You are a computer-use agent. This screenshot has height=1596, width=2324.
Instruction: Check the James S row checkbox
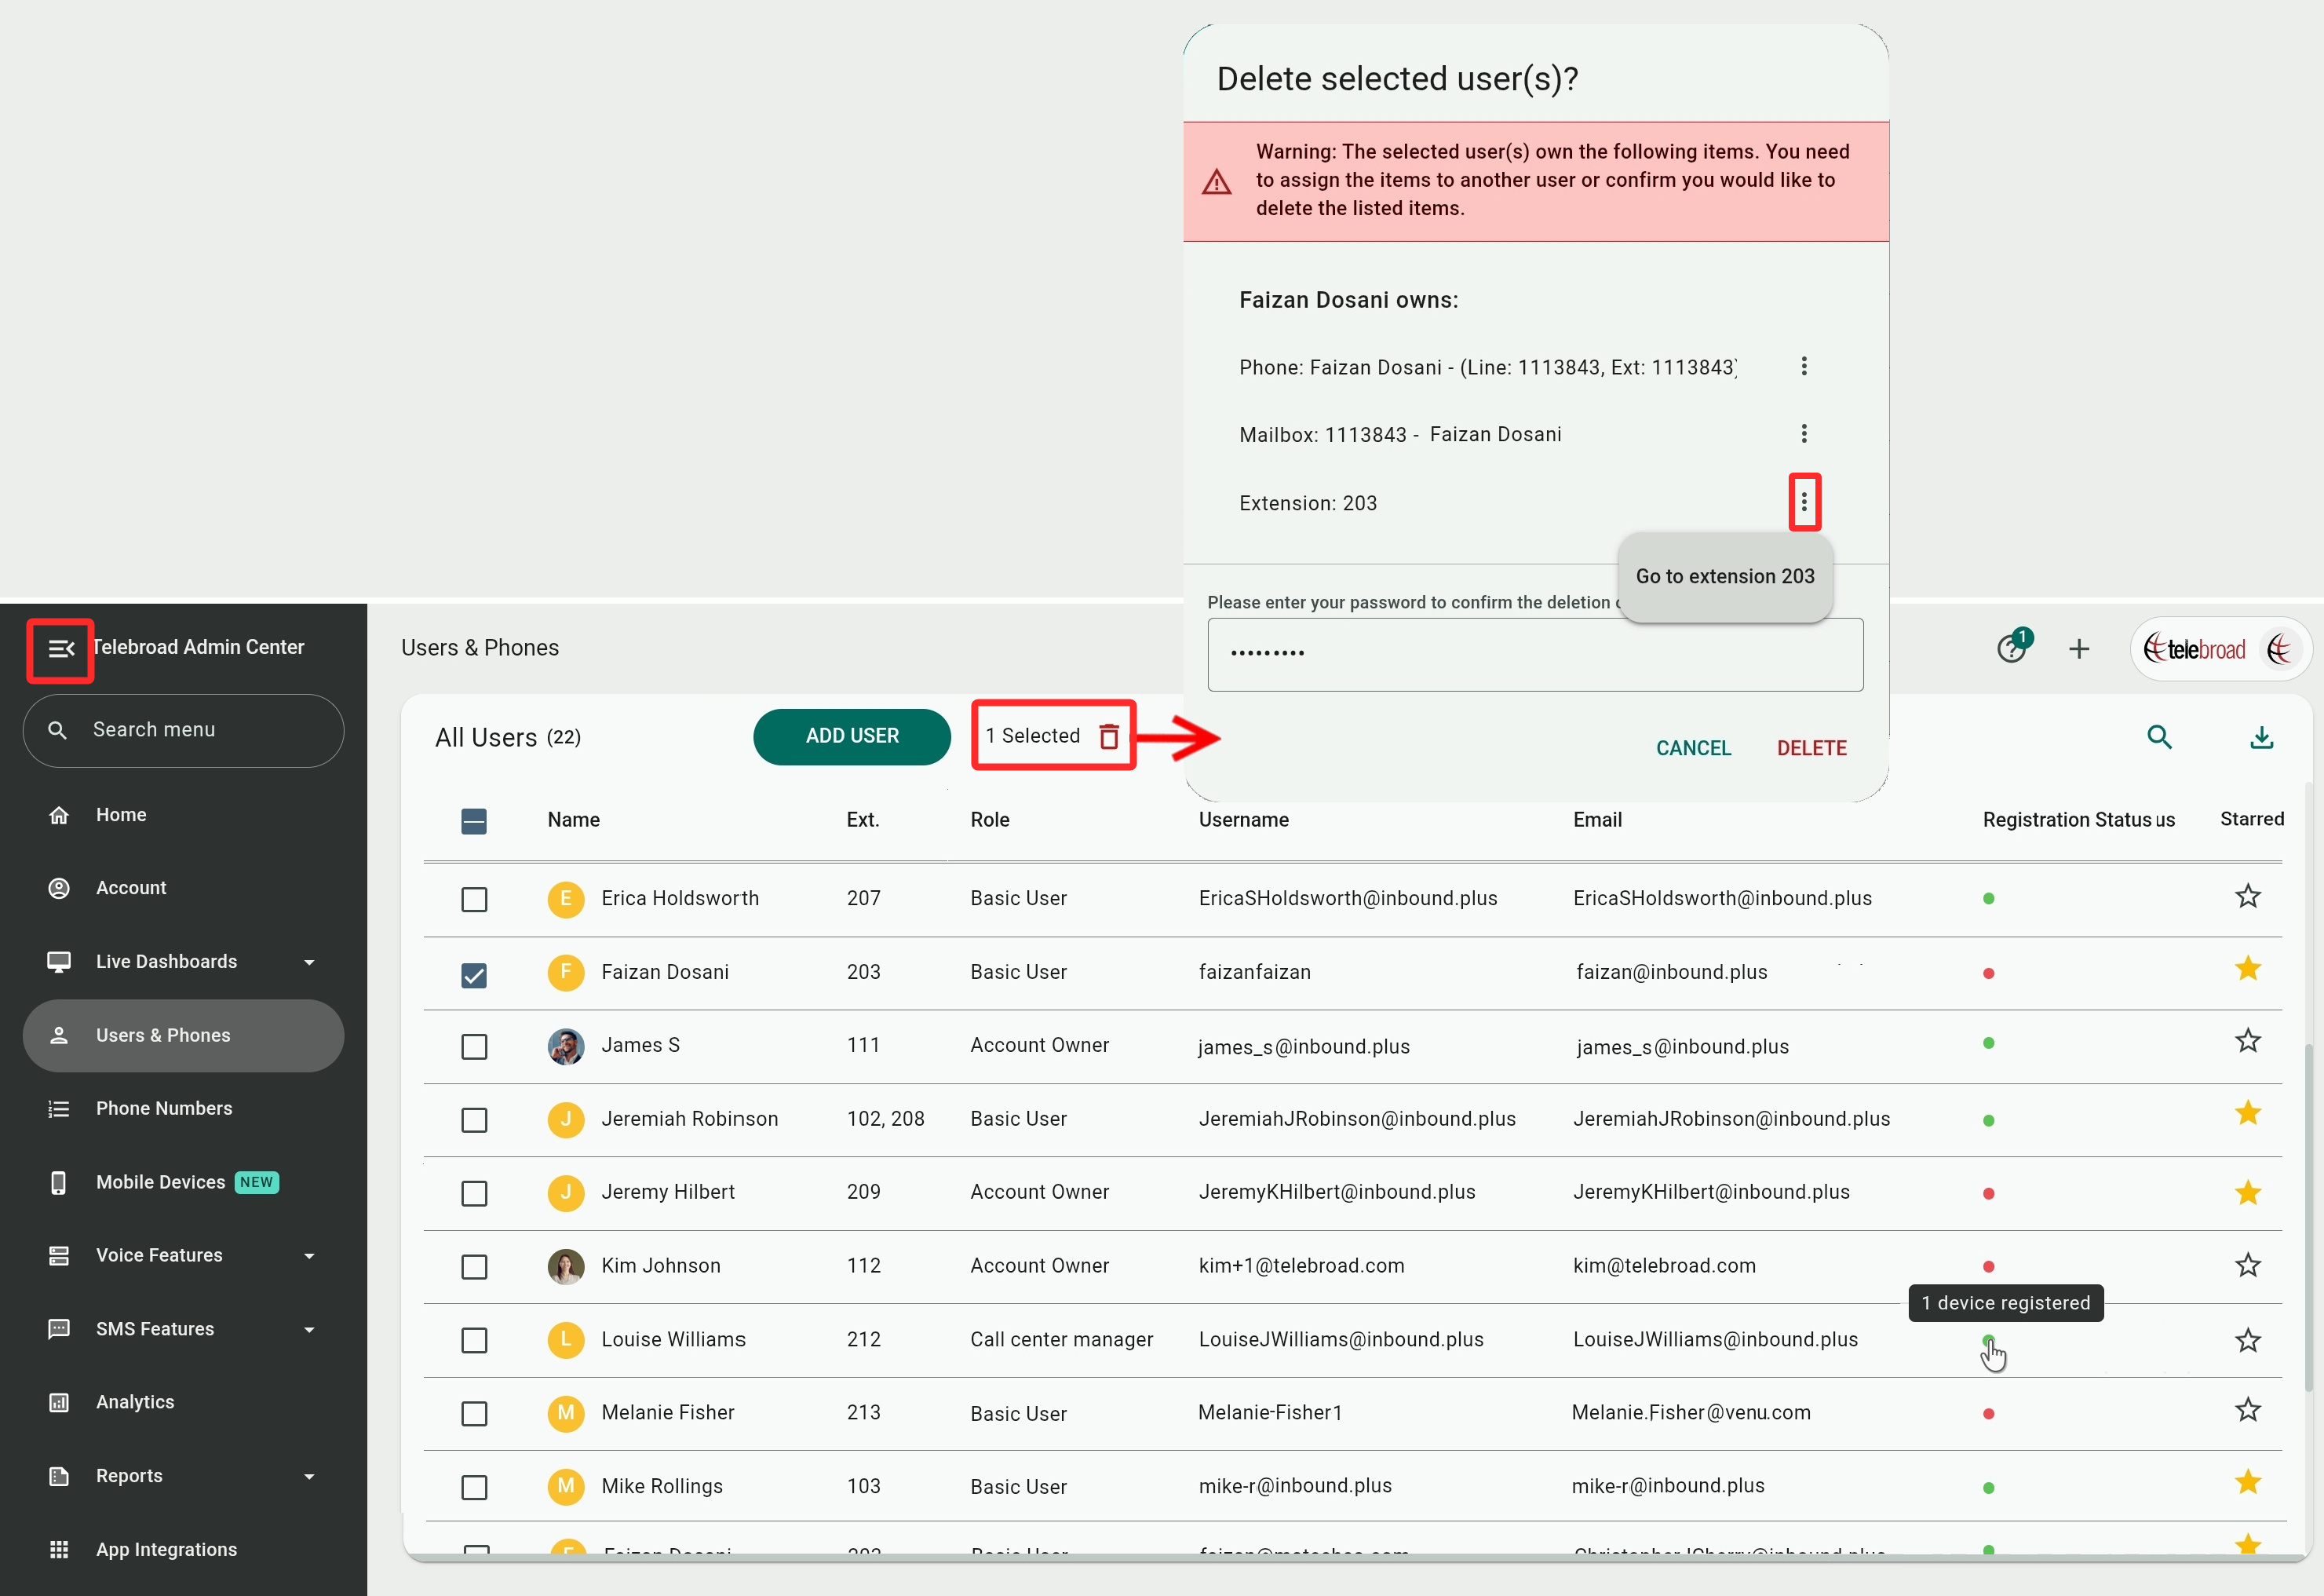[x=474, y=1046]
